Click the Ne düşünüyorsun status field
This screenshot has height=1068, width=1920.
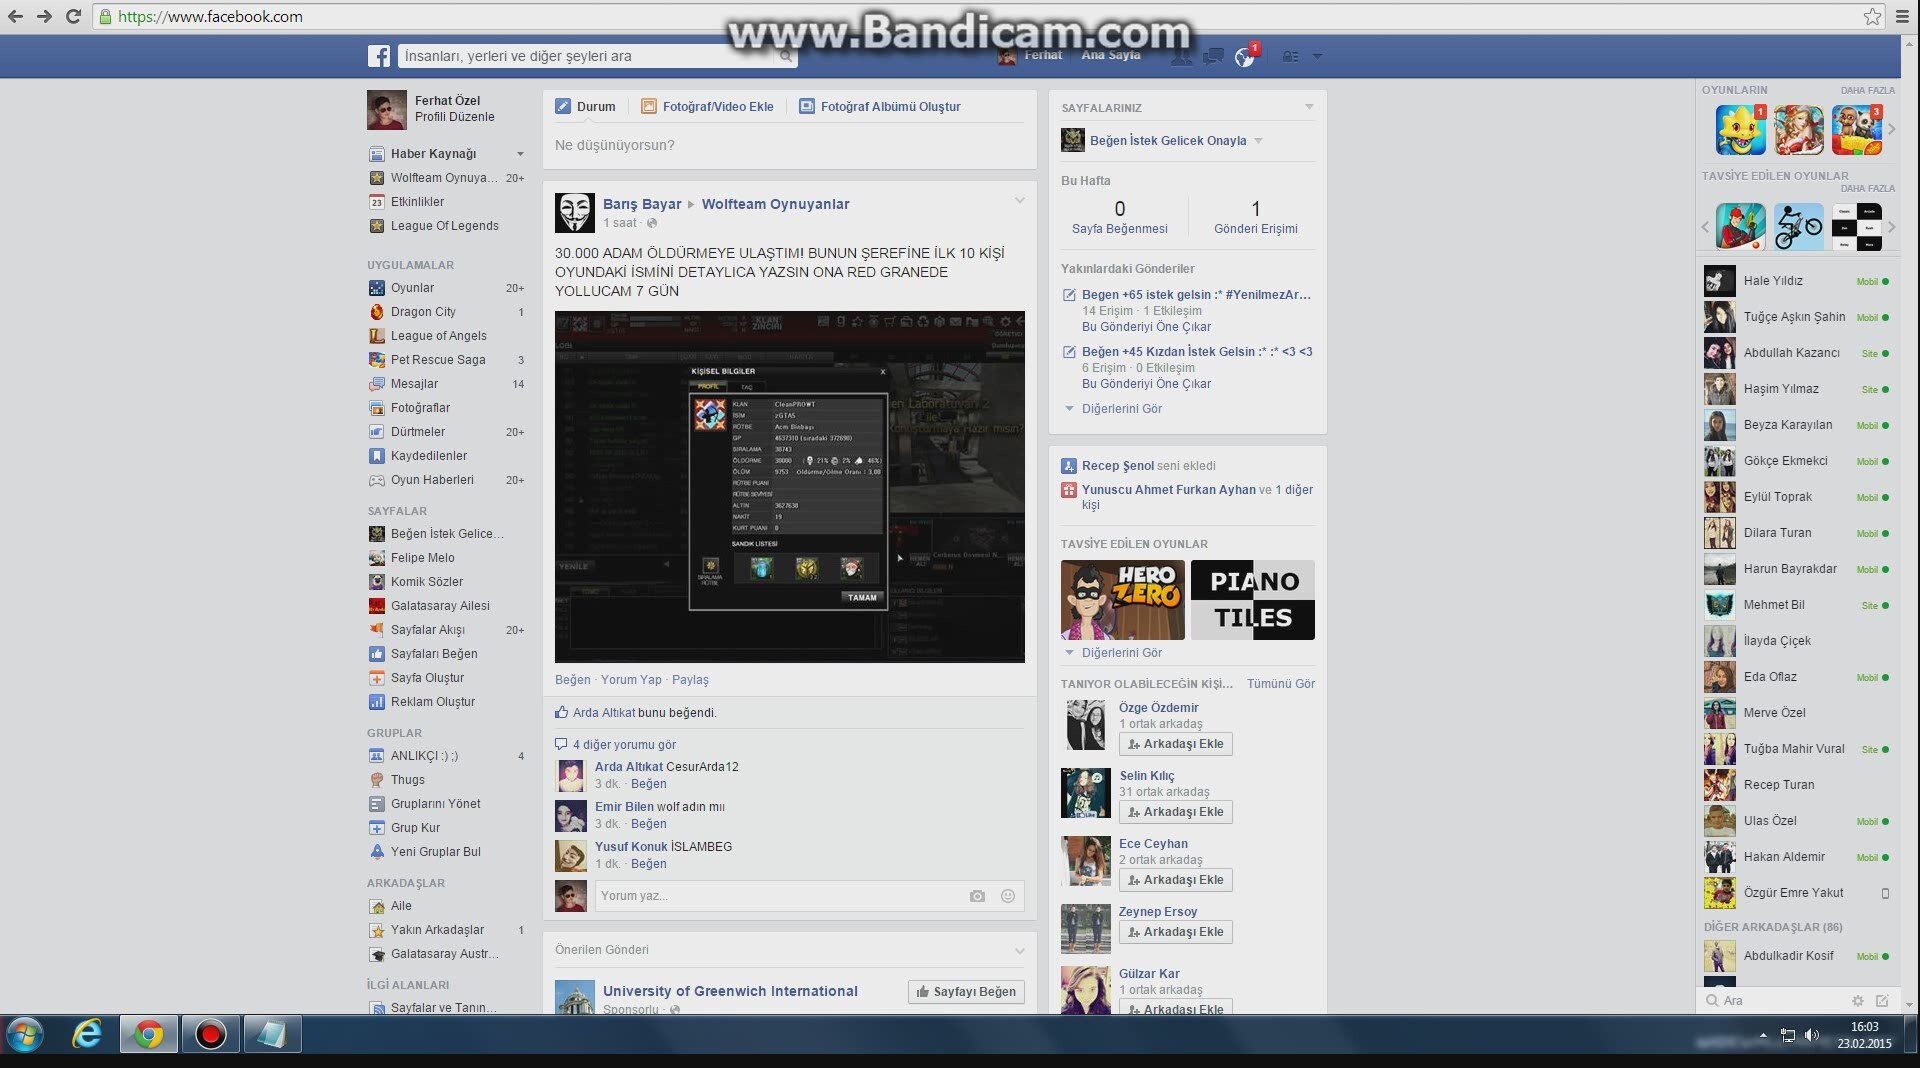[789, 146]
